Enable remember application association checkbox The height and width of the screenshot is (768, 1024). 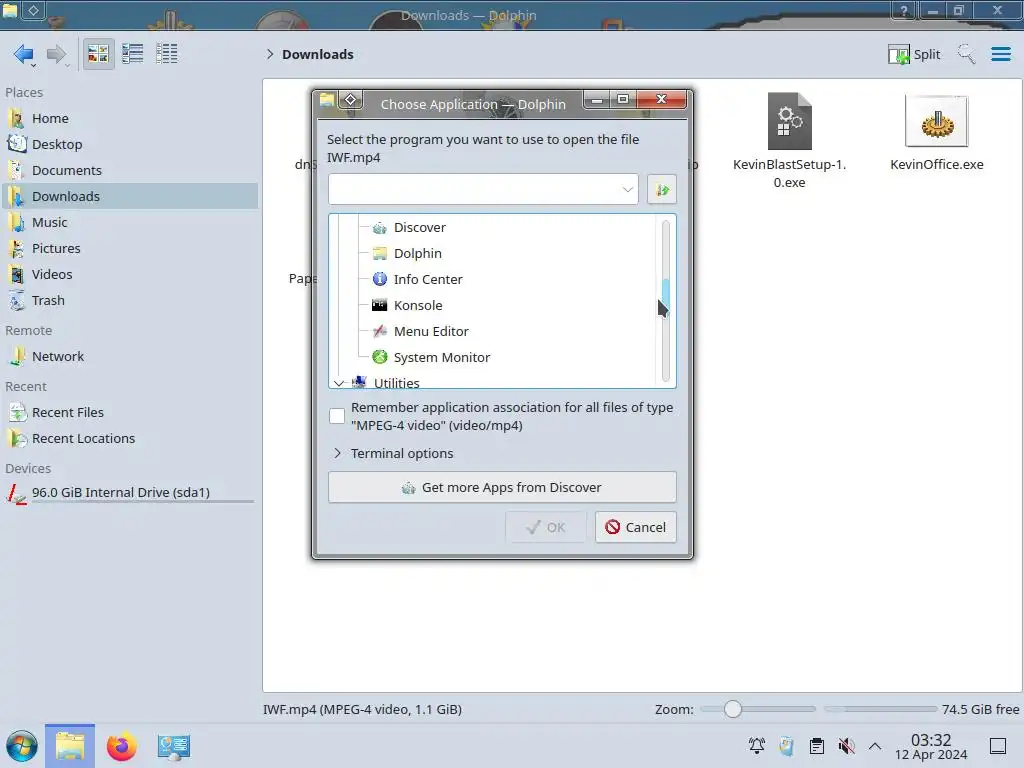[337, 416]
